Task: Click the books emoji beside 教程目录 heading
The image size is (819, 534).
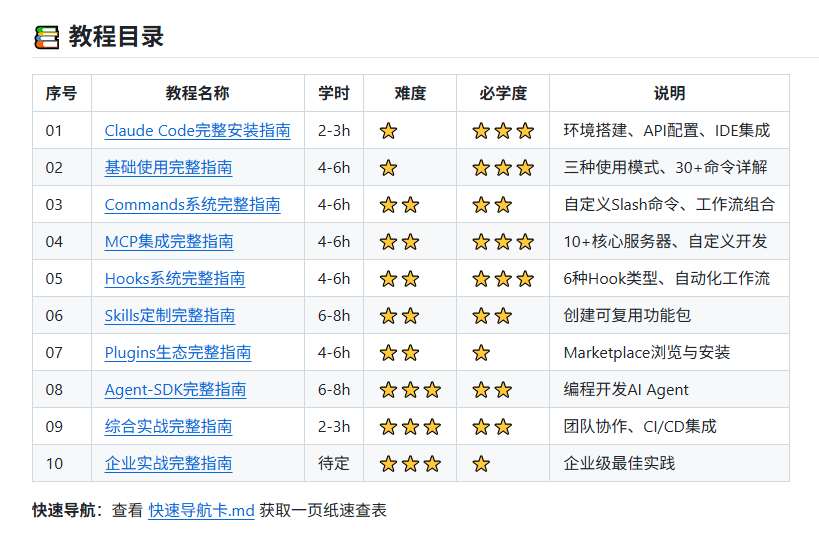Action: (46, 38)
